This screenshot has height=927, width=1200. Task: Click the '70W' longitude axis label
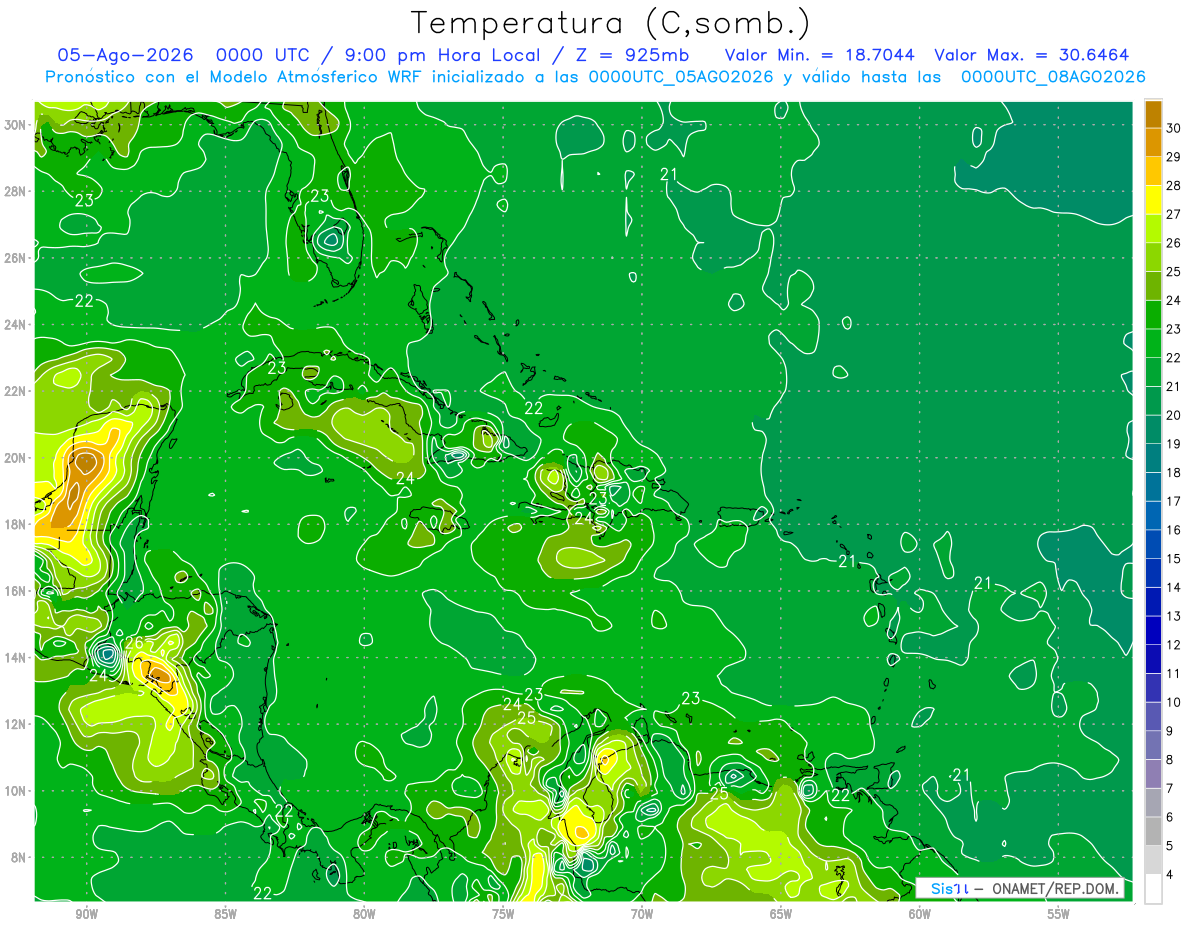coord(642,914)
